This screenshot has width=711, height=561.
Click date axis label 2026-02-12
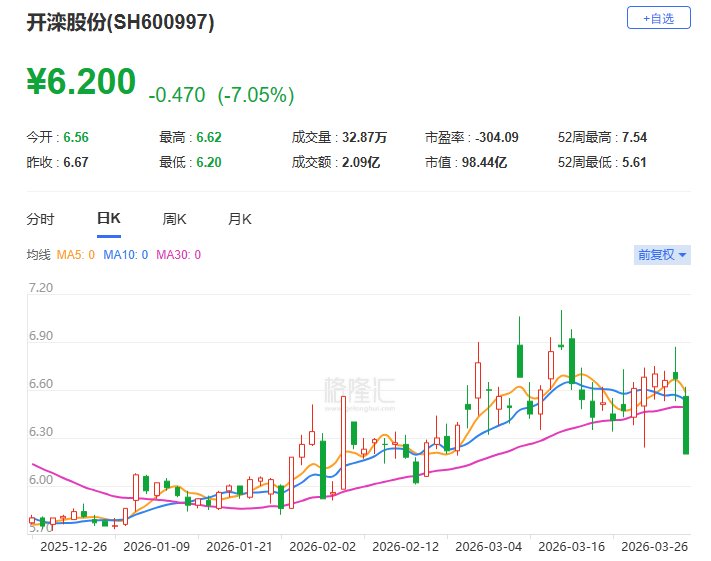[405, 546]
